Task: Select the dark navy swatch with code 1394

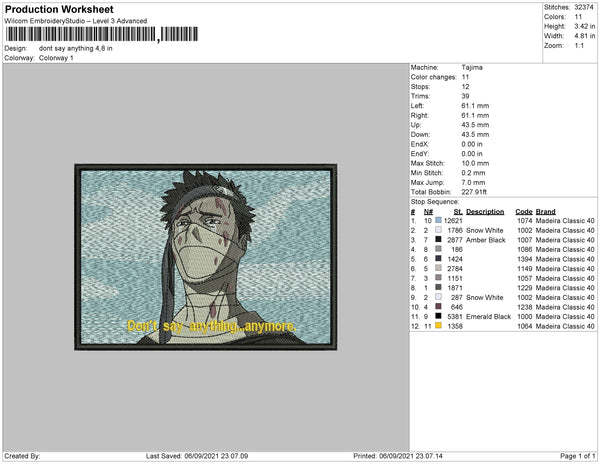Action: click(x=438, y=259)
